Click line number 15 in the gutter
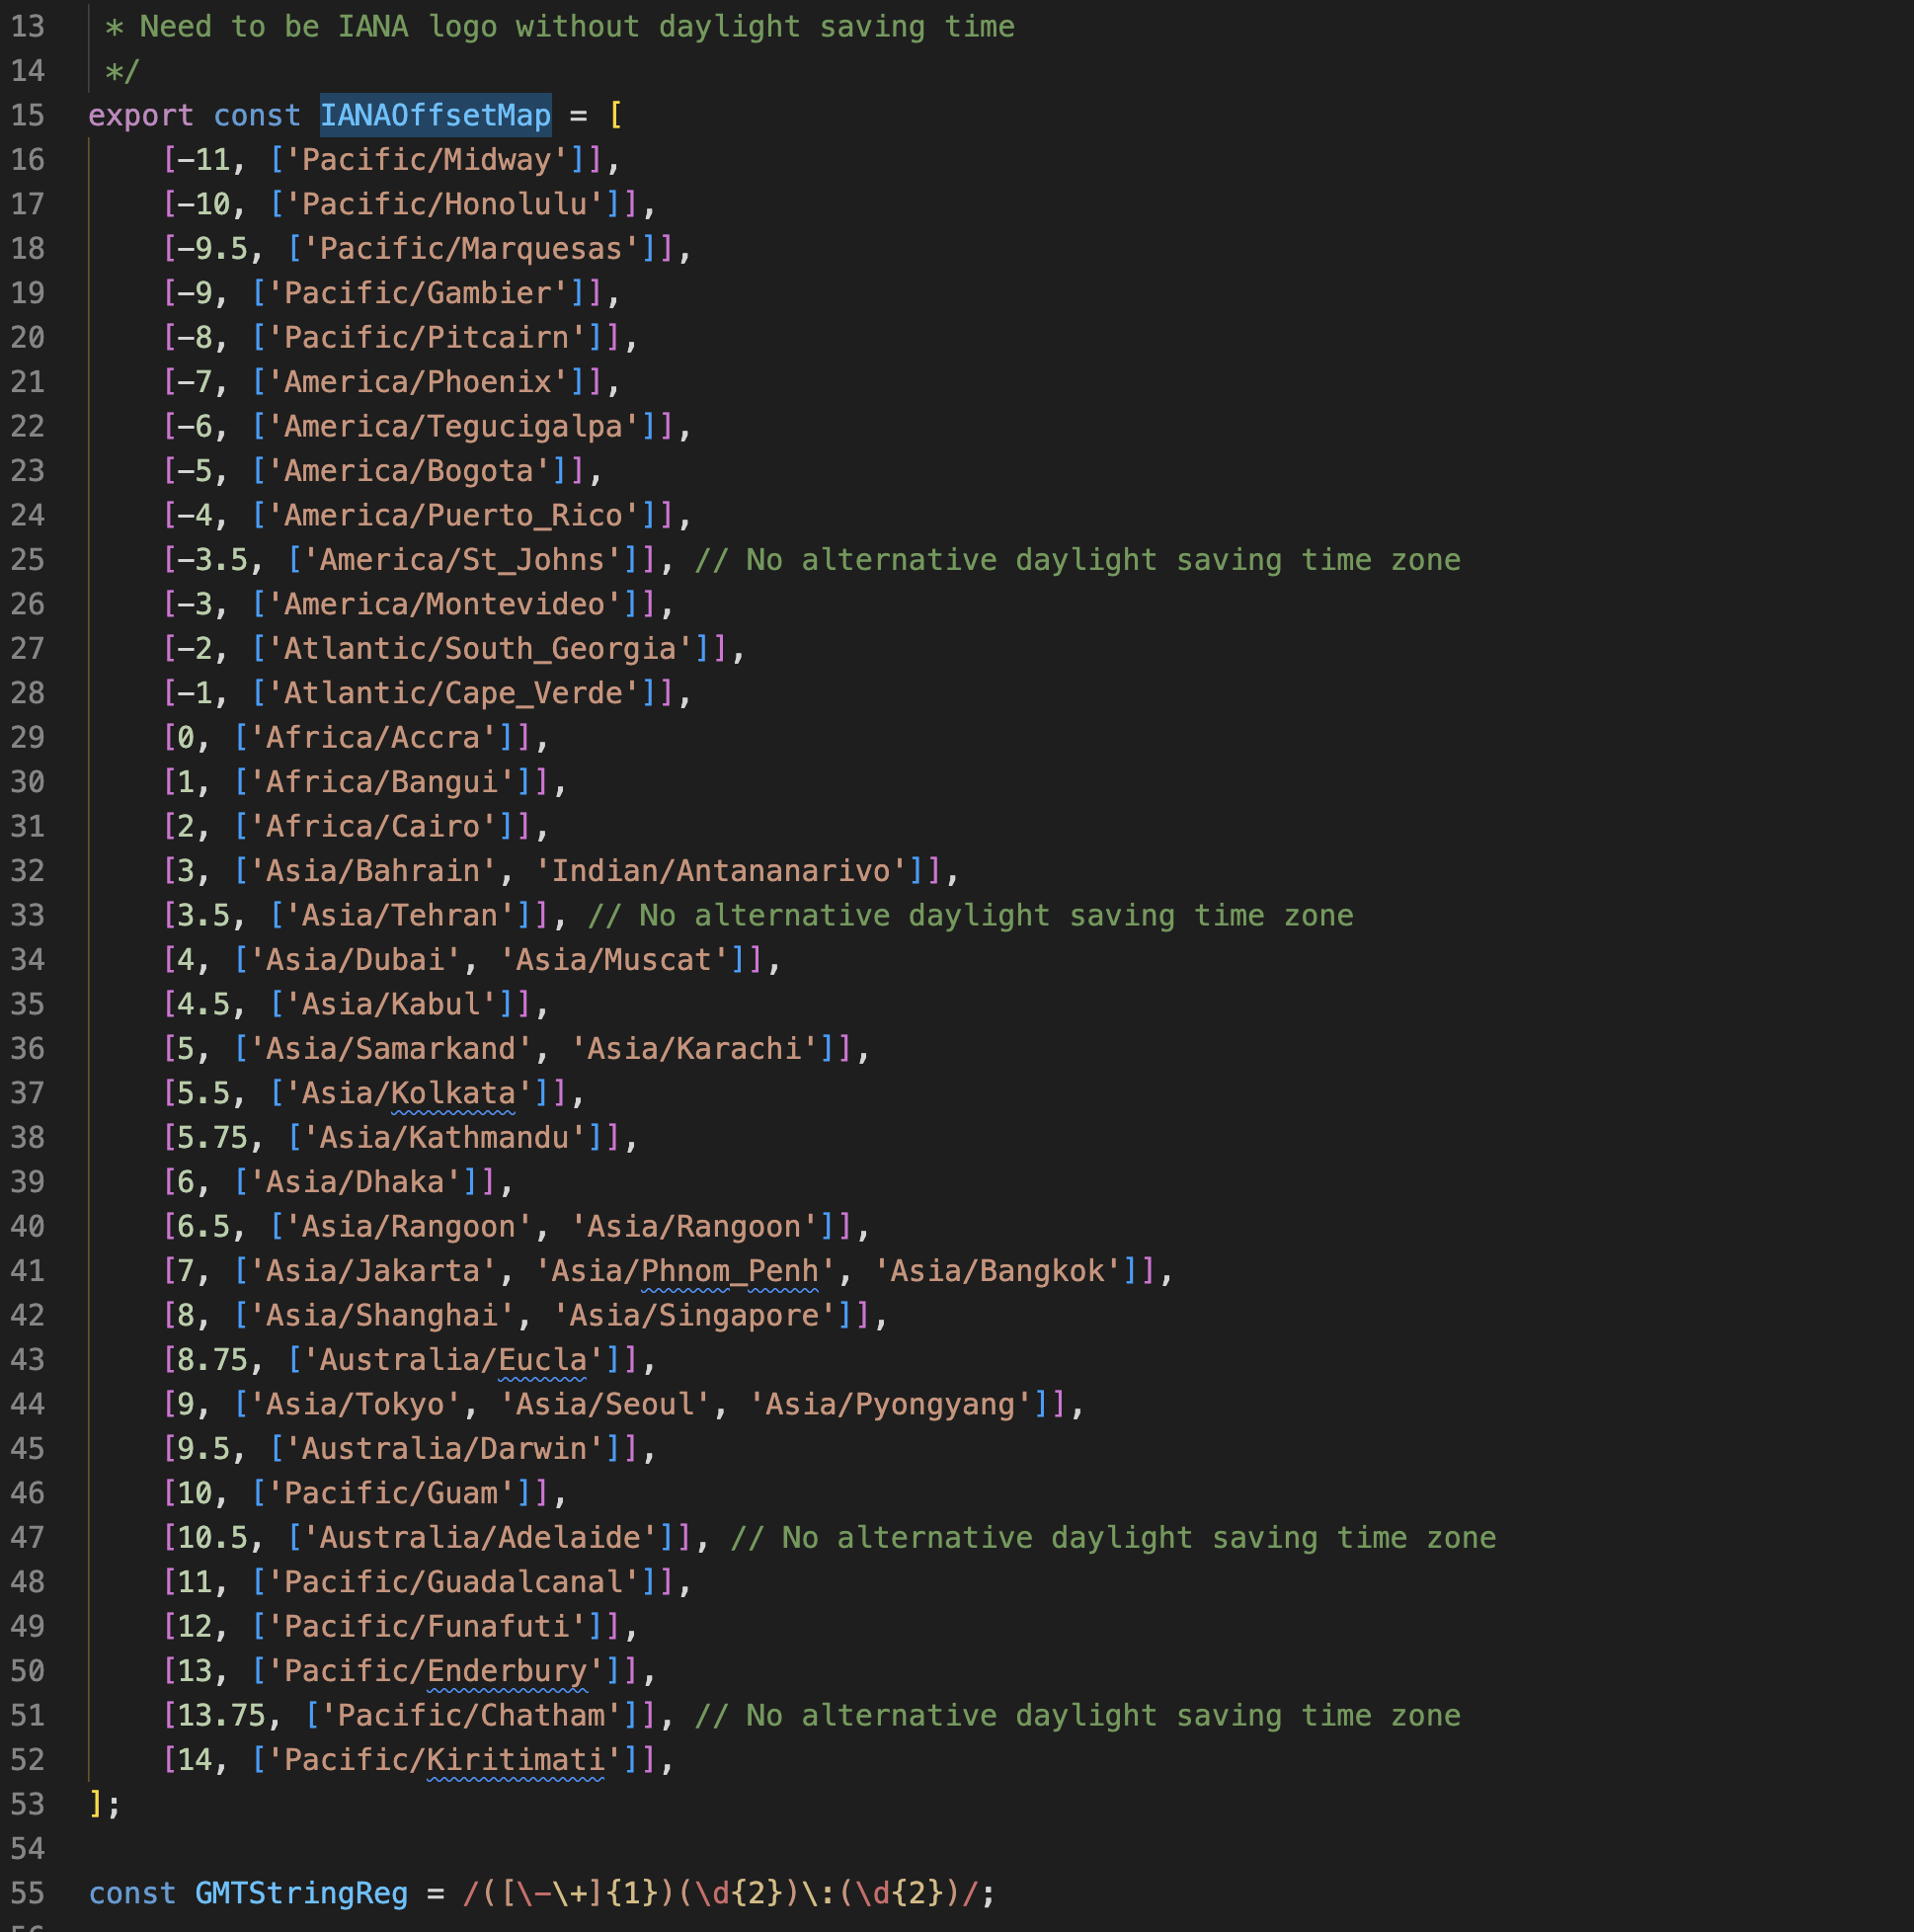 [28, 115]
